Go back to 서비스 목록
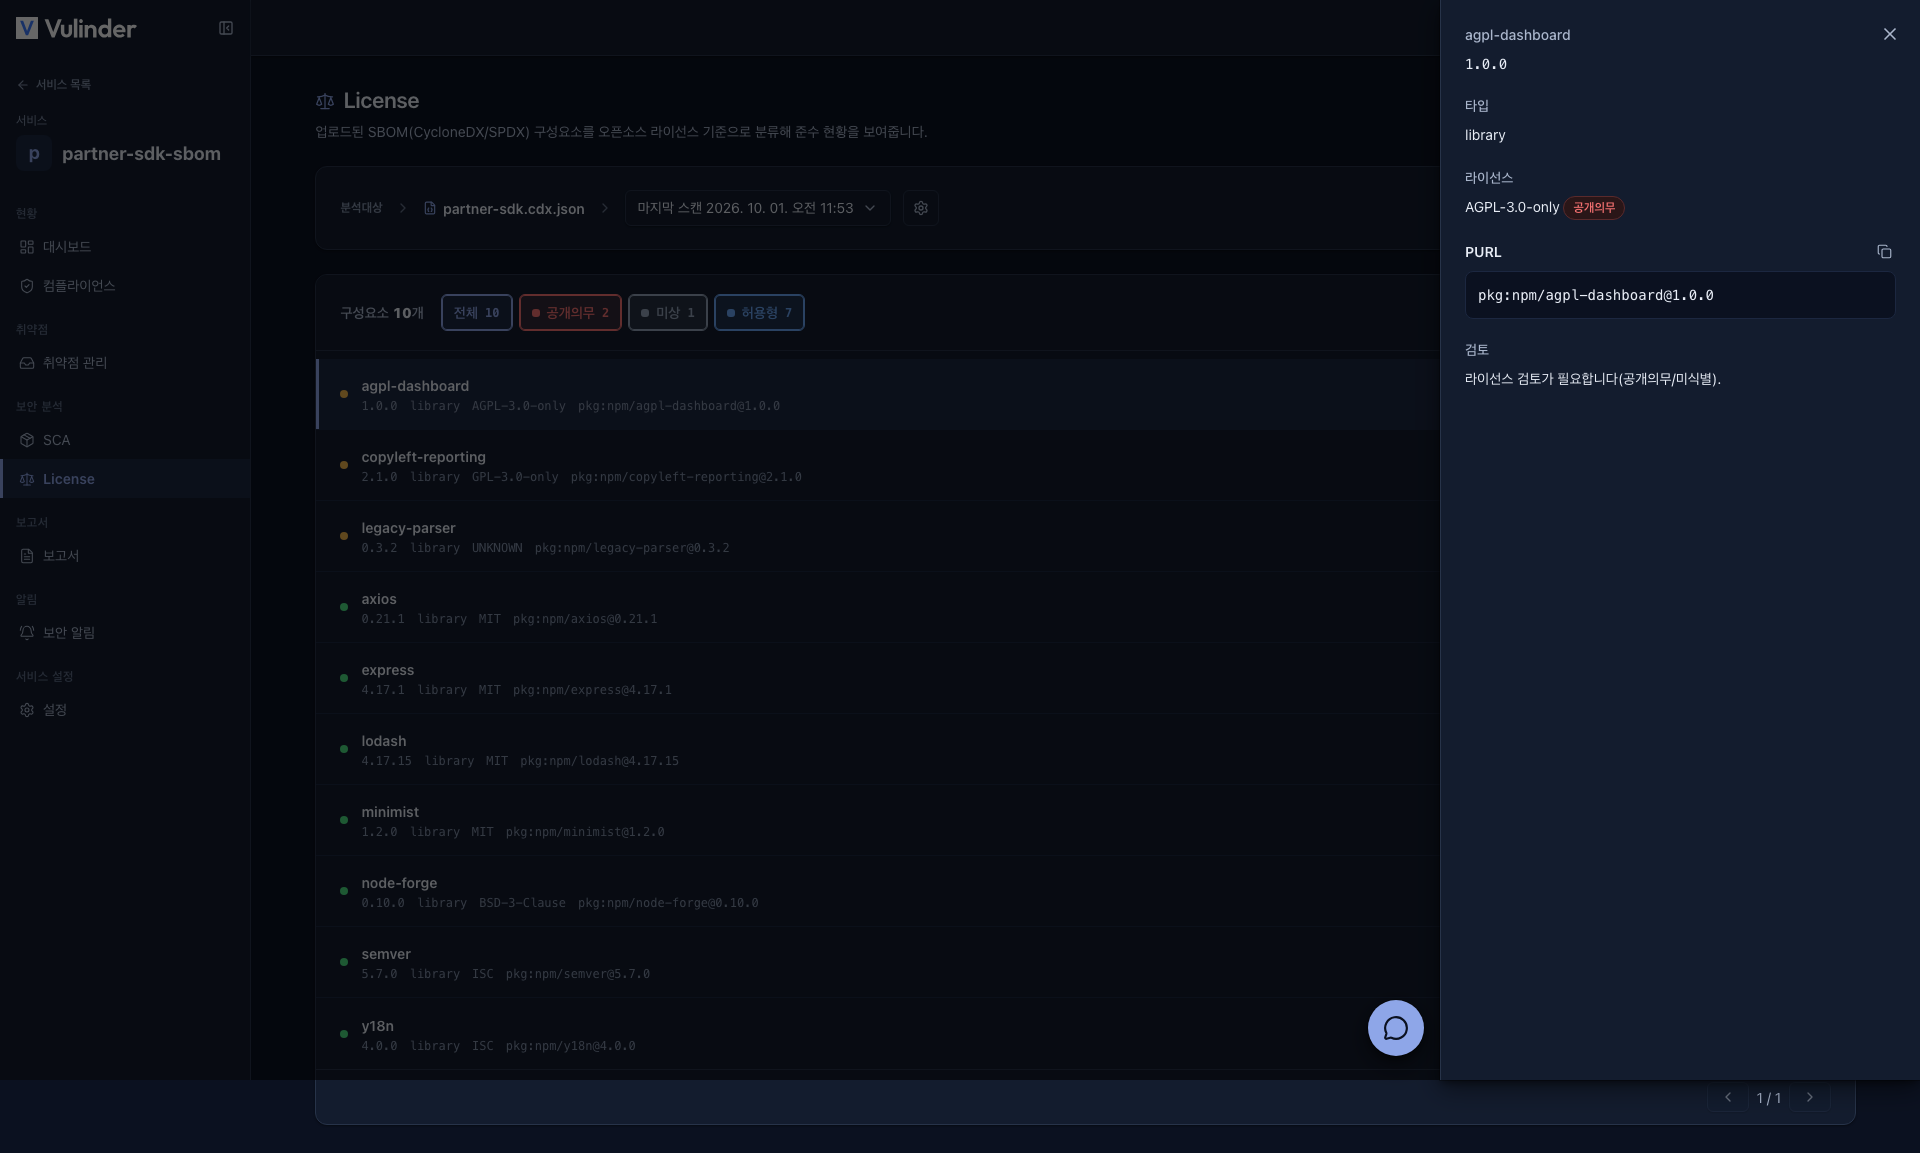1920x1153 pixels. click(x=54, y=85)
